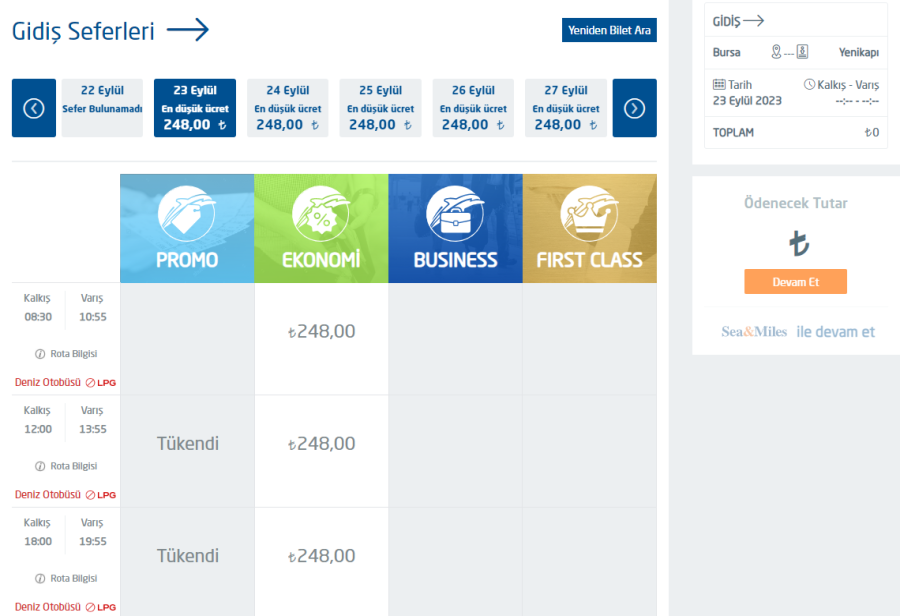Viewport: 900px width, 616px height.
Task: Select the 24 Eylül date tab
Action: point(288,108)
